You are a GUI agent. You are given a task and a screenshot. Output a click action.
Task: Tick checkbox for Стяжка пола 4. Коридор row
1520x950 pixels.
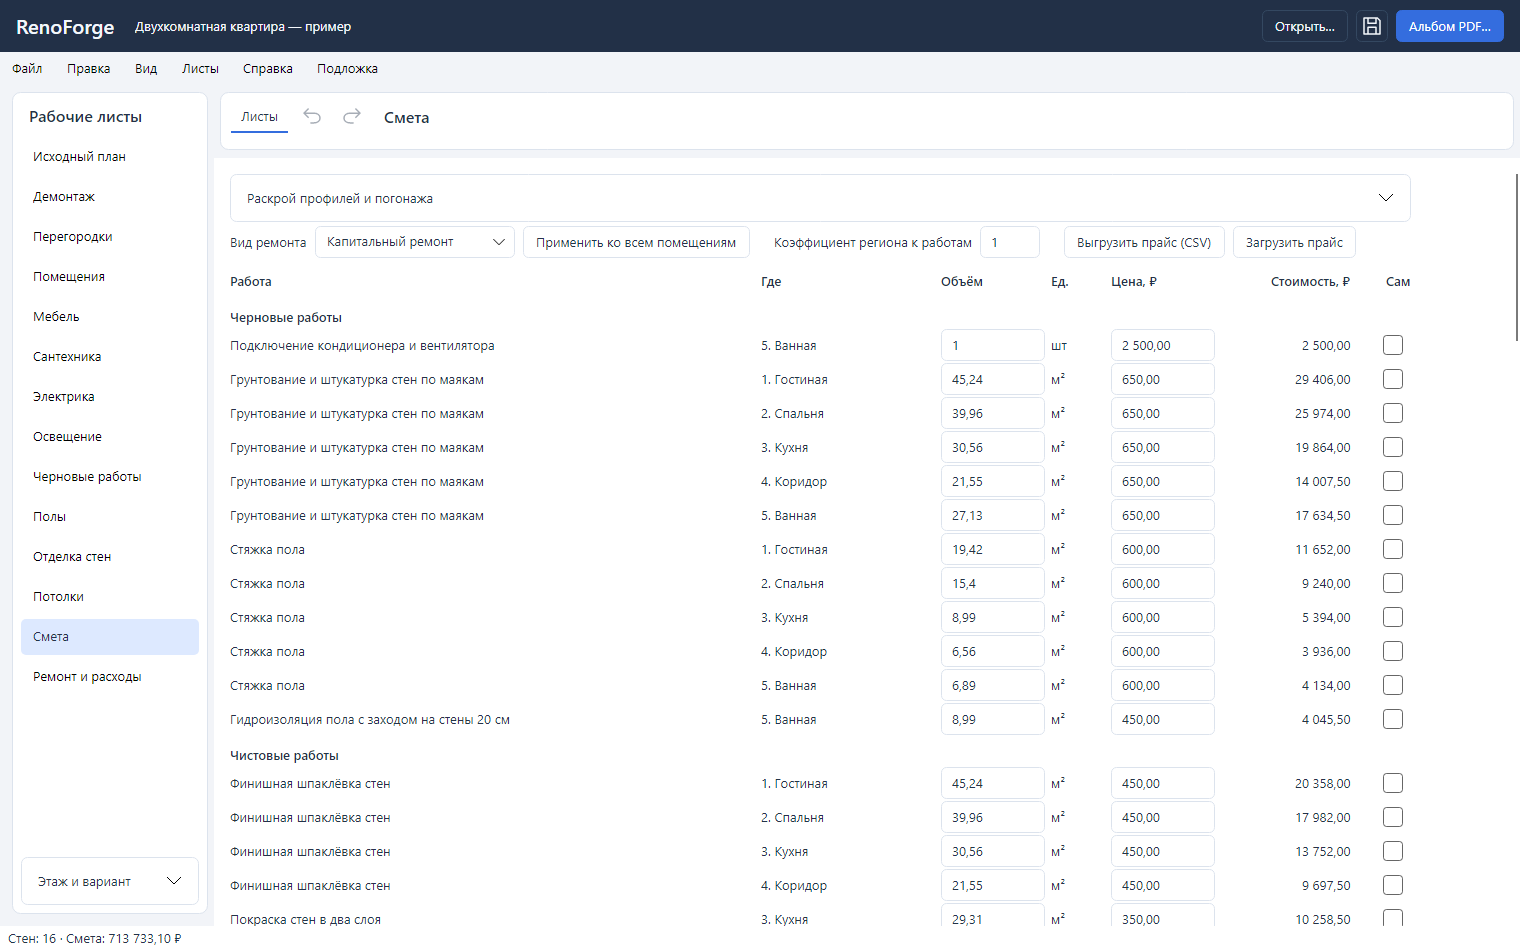pyautogui.click(x=1393, y=651)
